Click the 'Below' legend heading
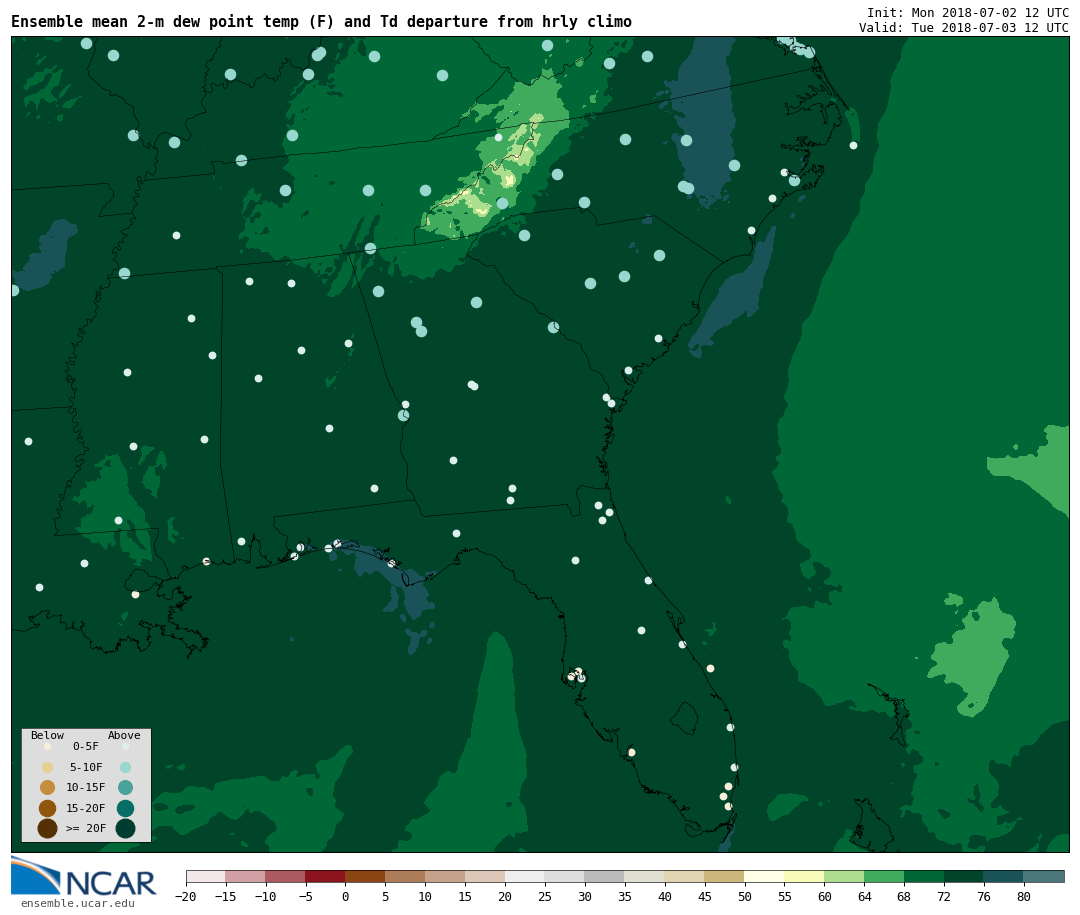The height and width of the screenshot is (915, 1080). (x=47, y=735)
